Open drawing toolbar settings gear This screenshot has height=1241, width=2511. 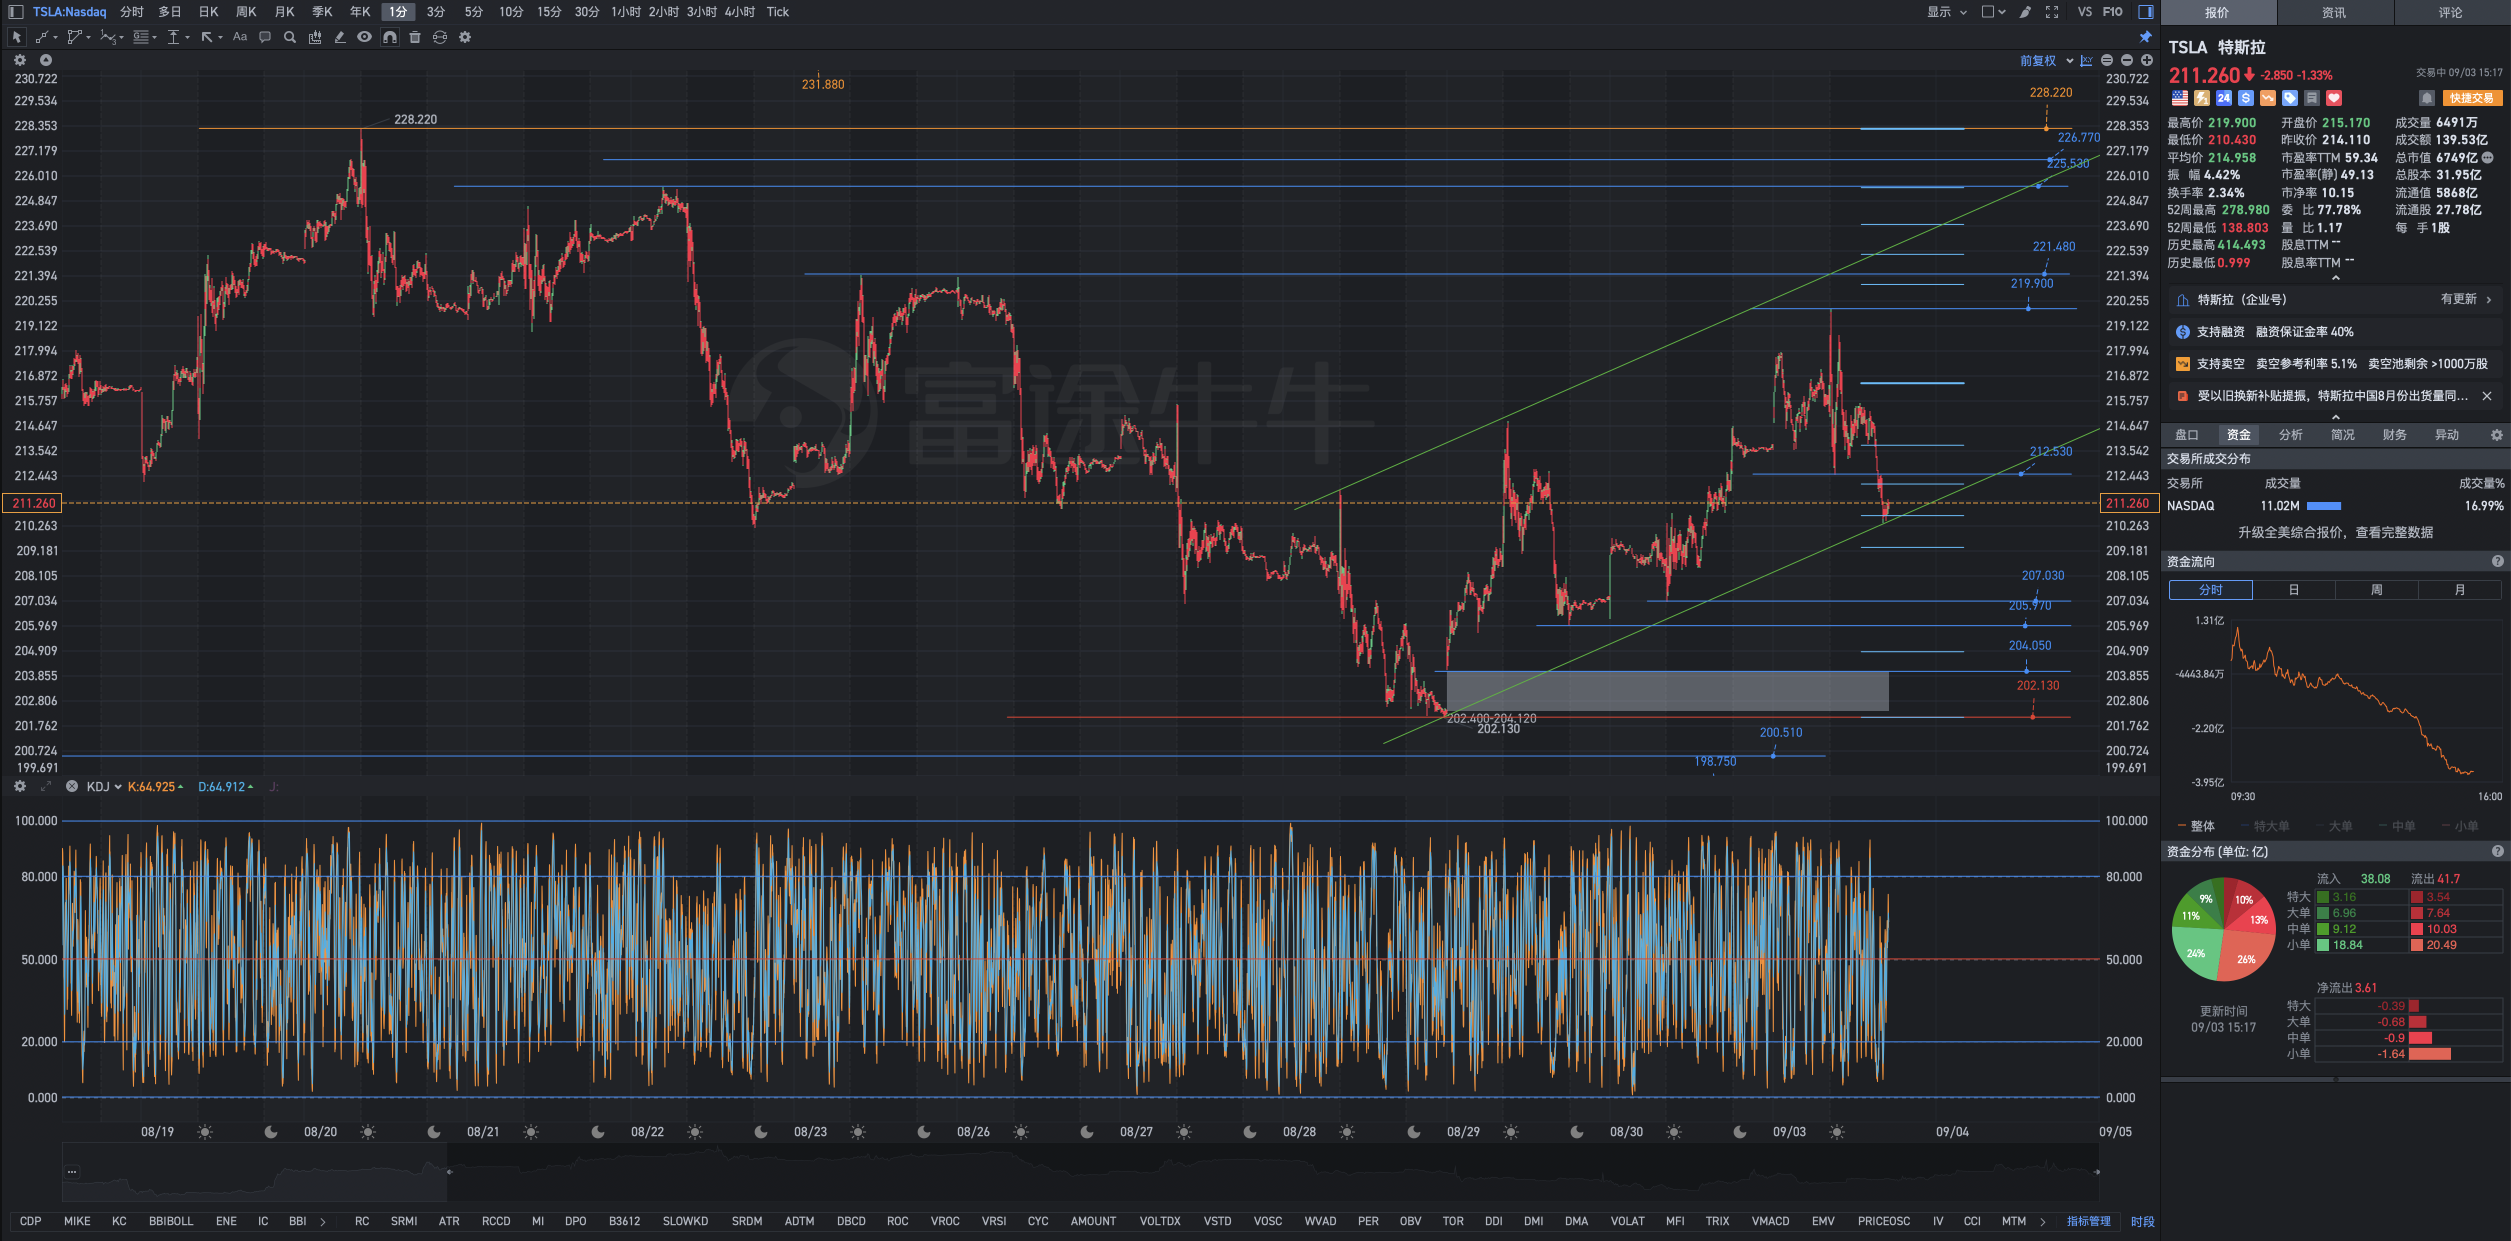pyautogui.click(x=465, y=37)
